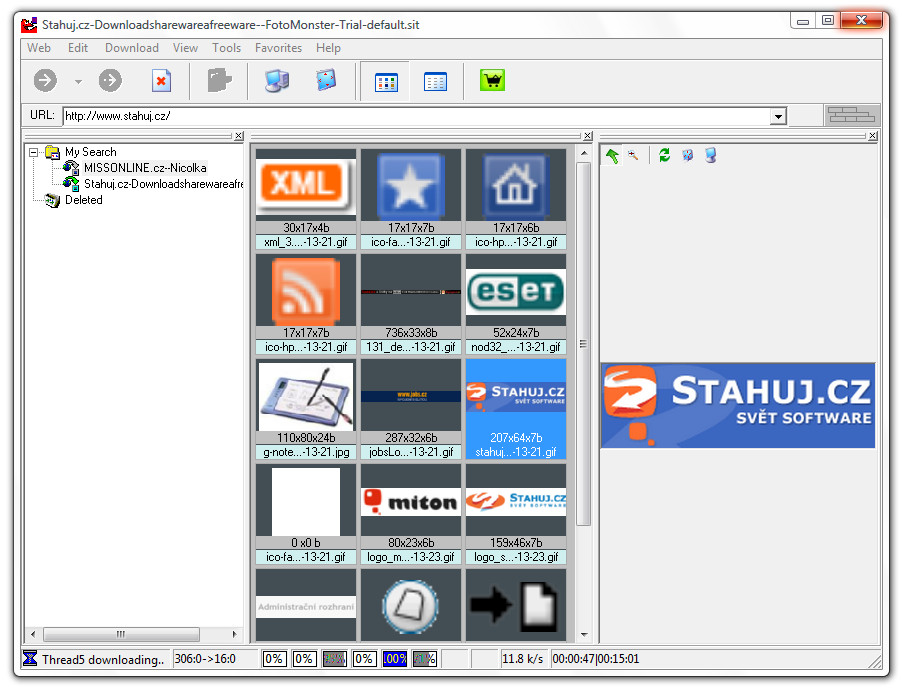The height and width of the screenshot is (689, 902).
Task: Select the Deleted folder in tree
Action: point(83,200)
